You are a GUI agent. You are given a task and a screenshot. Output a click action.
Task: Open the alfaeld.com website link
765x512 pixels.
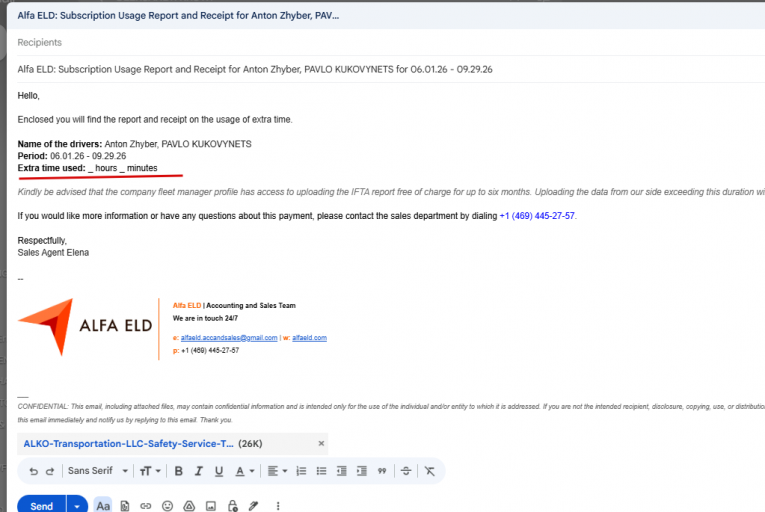[x=309, y=338]
